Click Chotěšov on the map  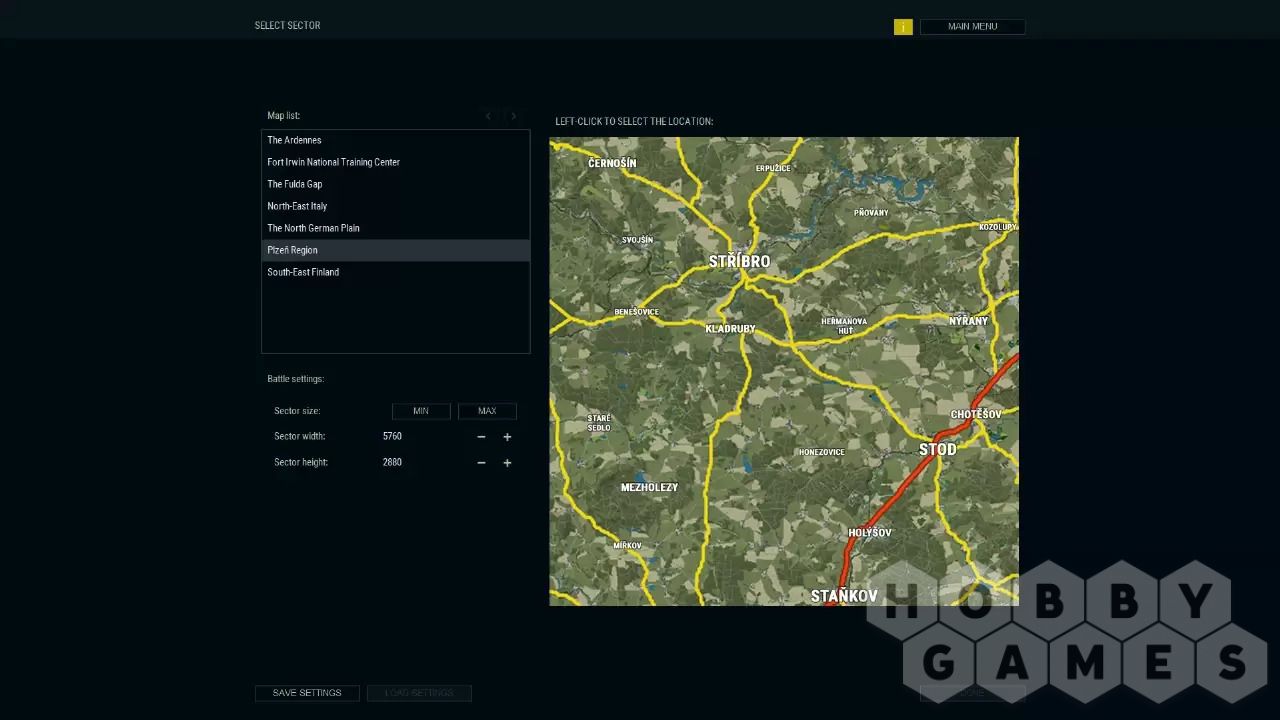976,414
